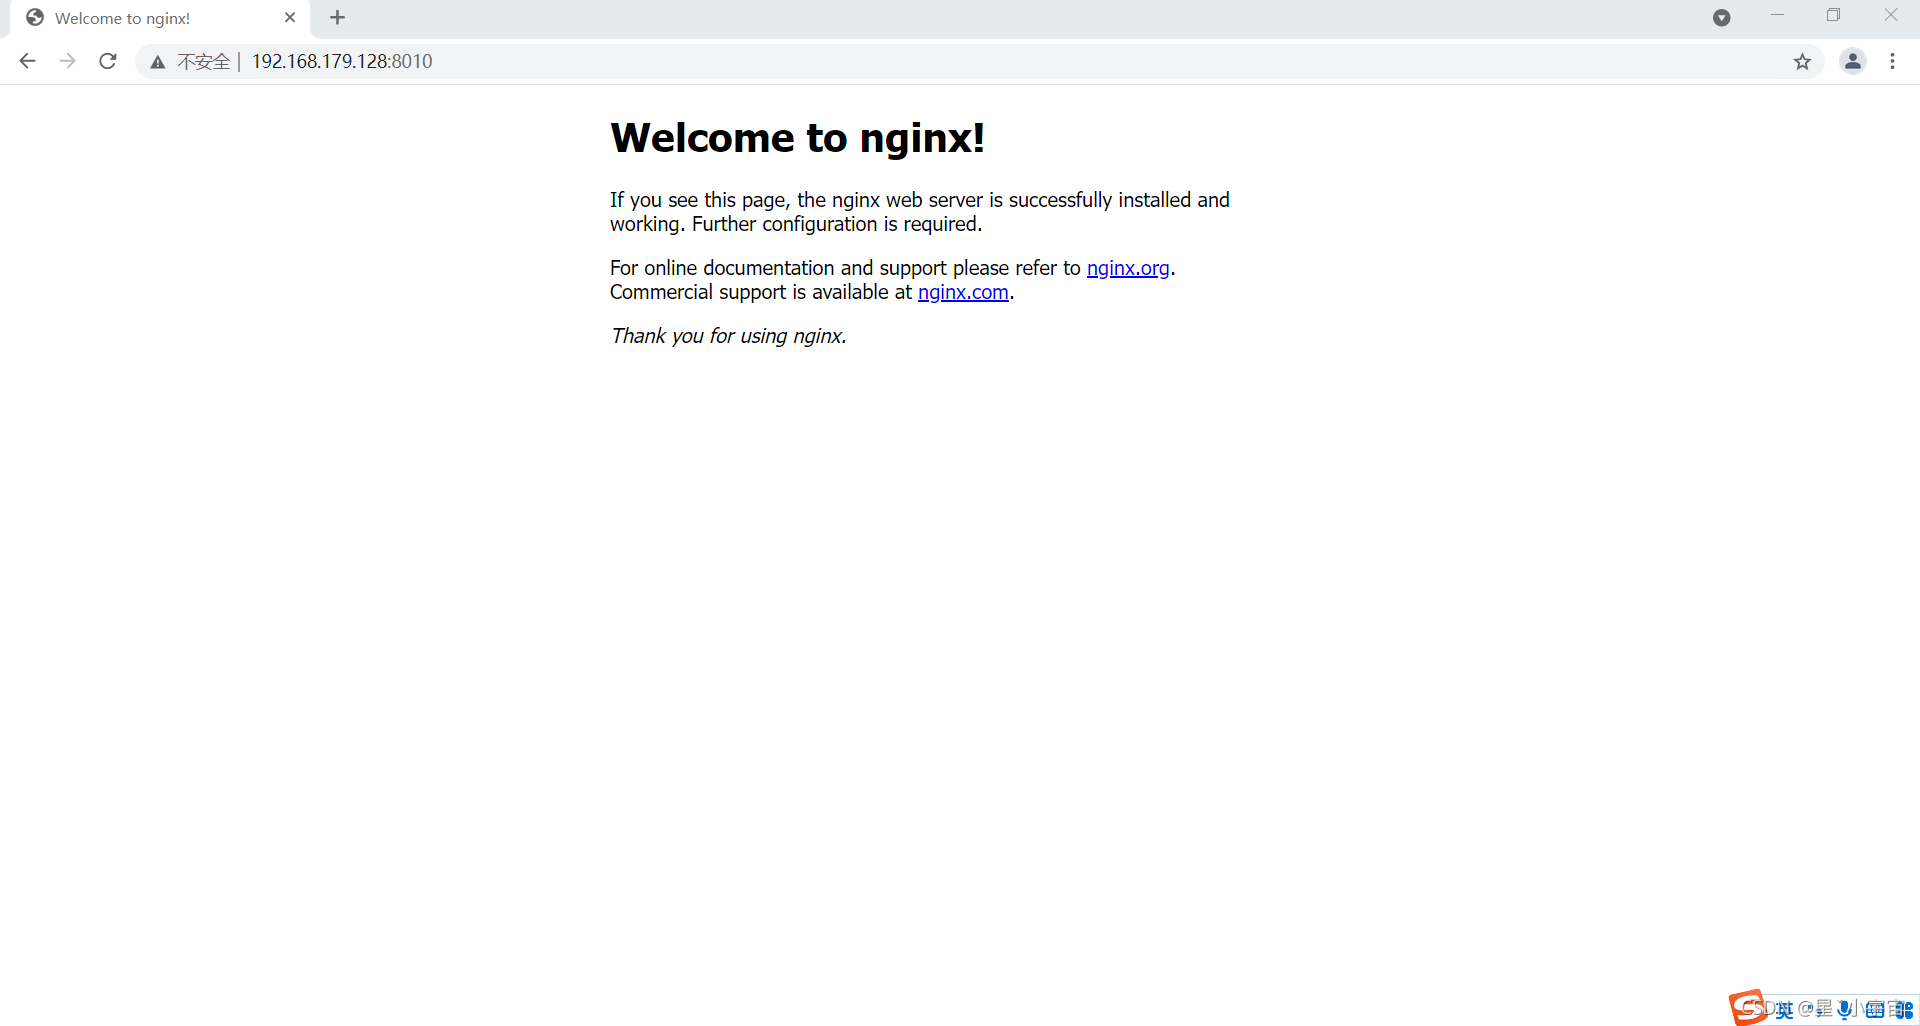Close the Chrome window
Viewport: 1920px width, 1026px height.
(1890, 15)
